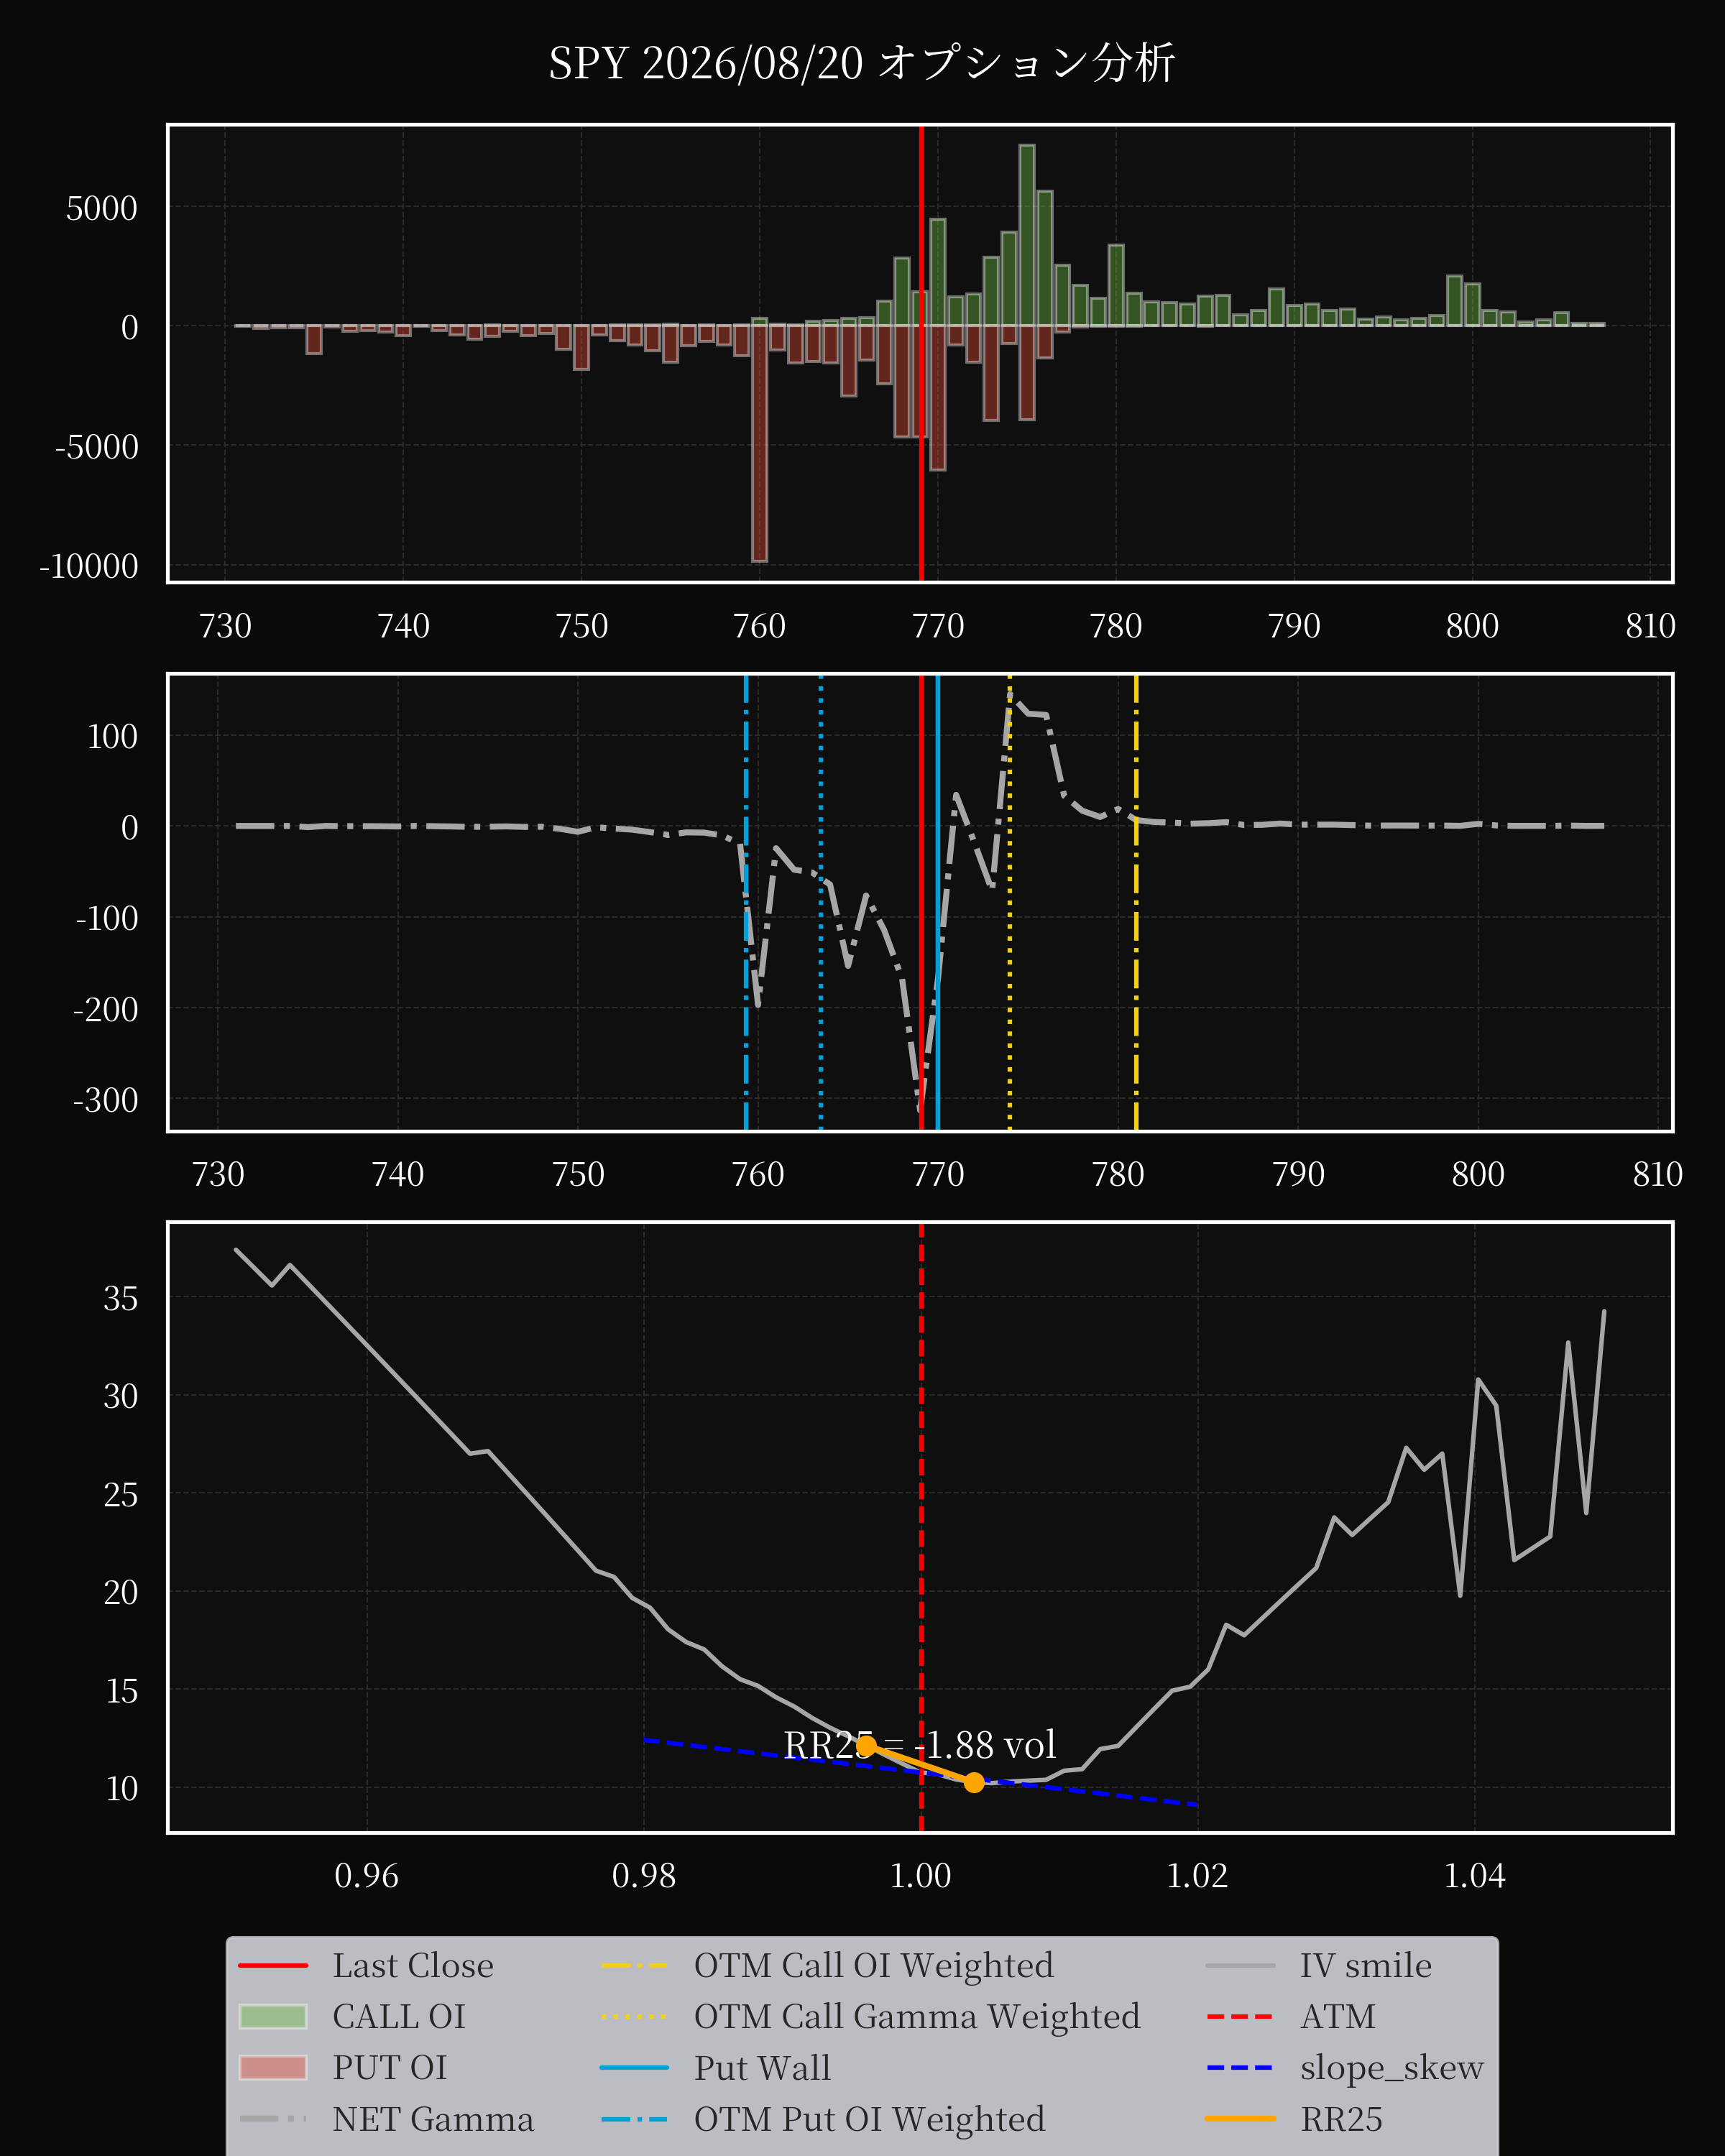Click the yellow dash-dot vertical line near 781
Image resolution: width=1725 pixels, height=2156 pixels.
point(1136,902)
